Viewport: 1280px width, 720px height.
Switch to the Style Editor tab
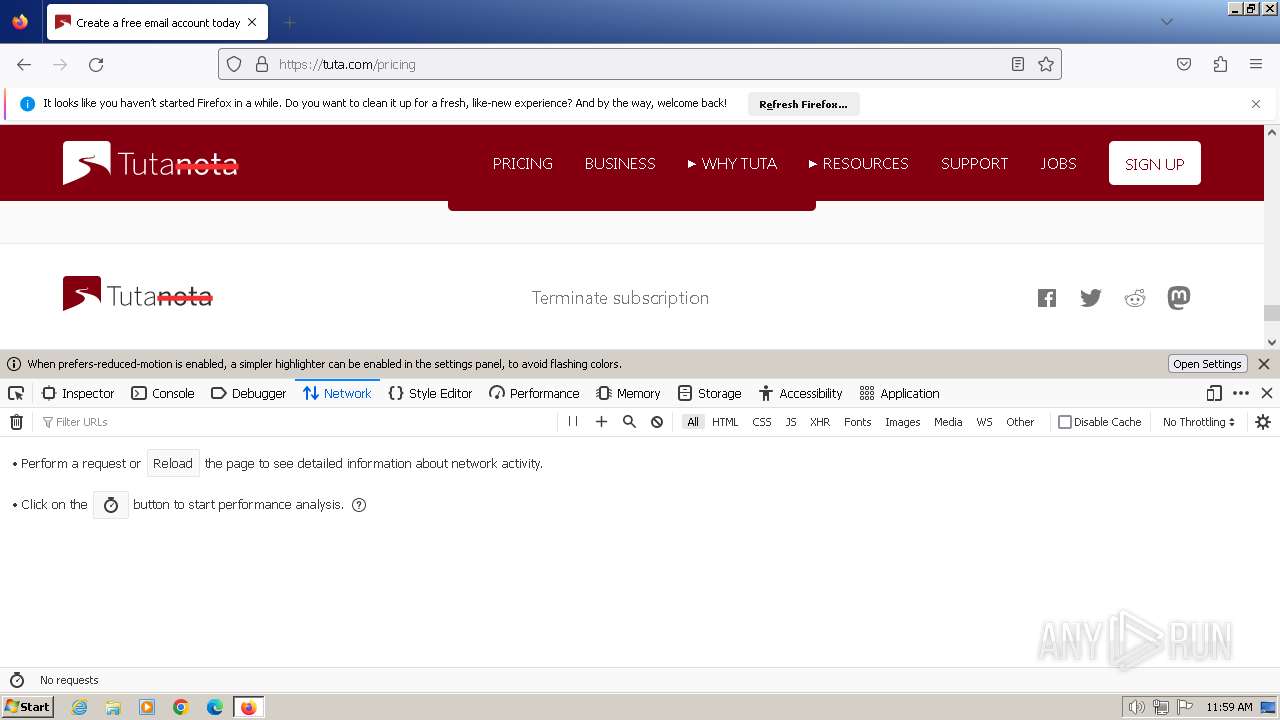click(430, 393)
